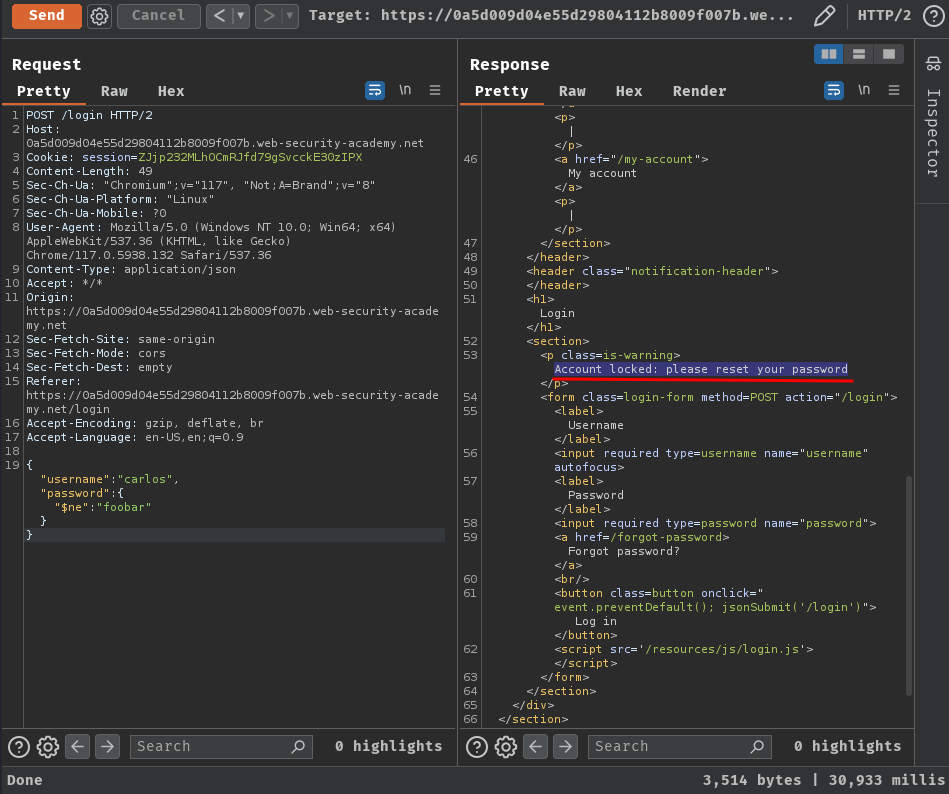This screenshot has height=794, width=949.
Task: Click the Response vertical scrollbar
Action: [908, 585]
